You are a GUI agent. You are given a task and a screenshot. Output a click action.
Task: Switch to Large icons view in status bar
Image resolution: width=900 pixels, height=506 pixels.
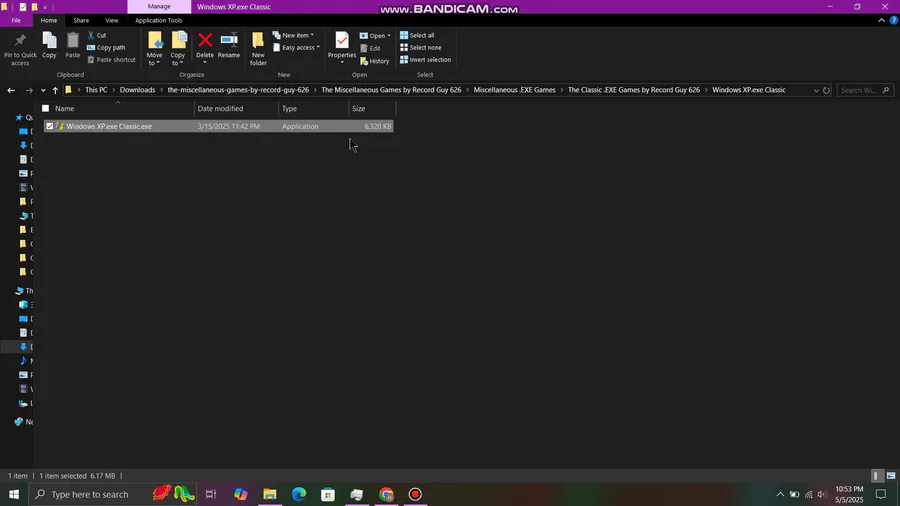(891, 476)
